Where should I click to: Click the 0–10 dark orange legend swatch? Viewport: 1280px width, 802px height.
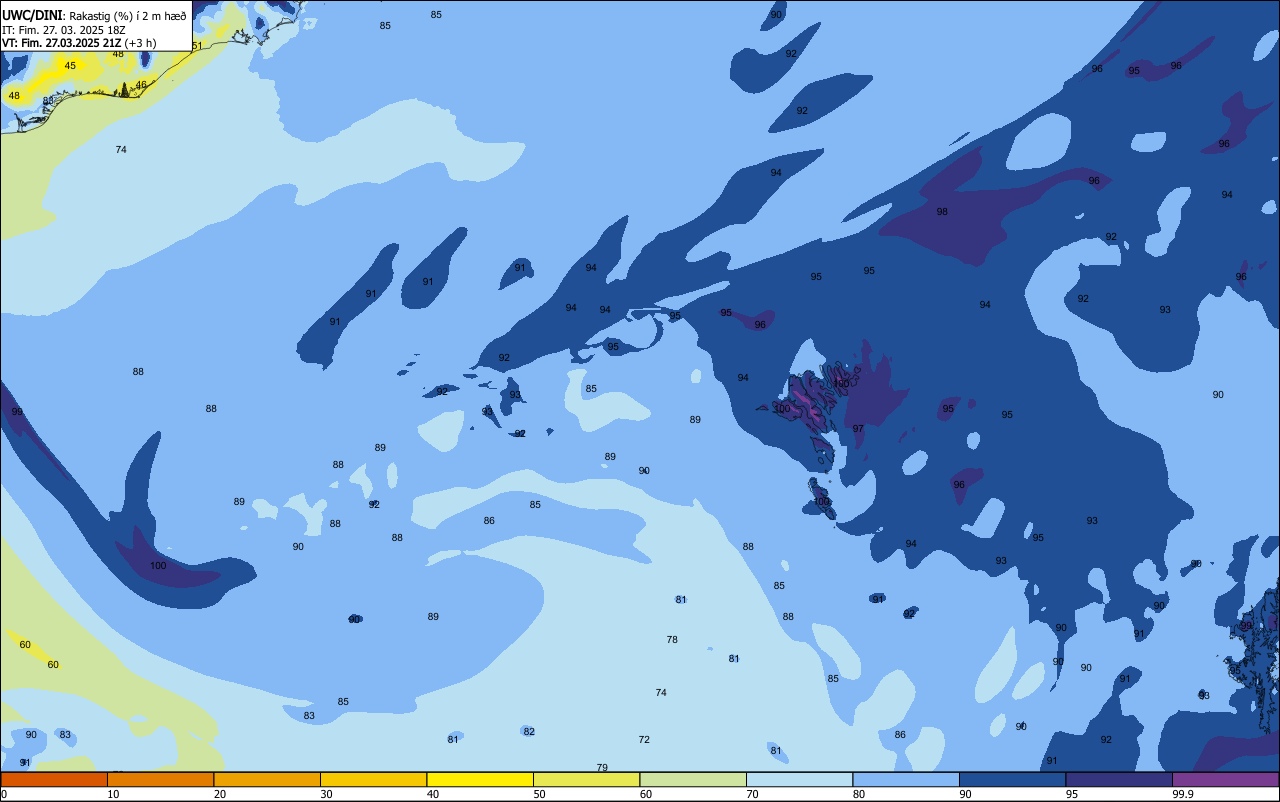(54, 779)
